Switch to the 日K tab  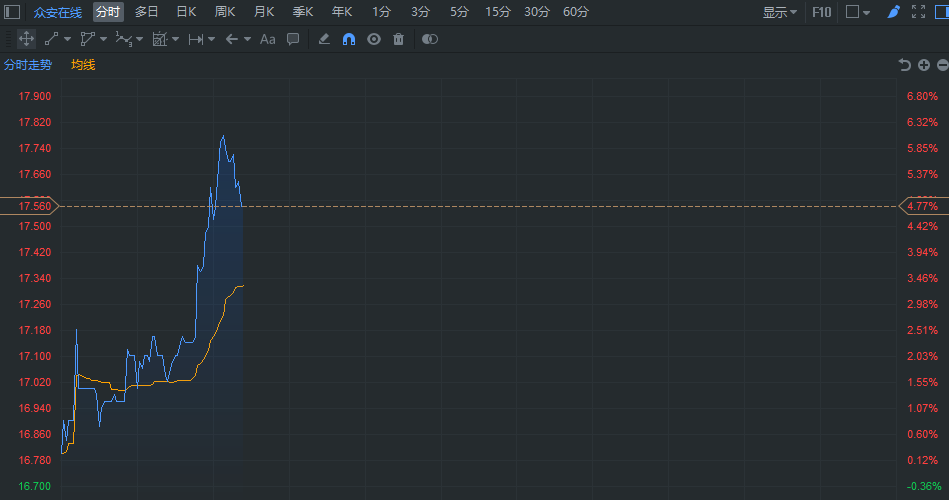pos(186,12)
